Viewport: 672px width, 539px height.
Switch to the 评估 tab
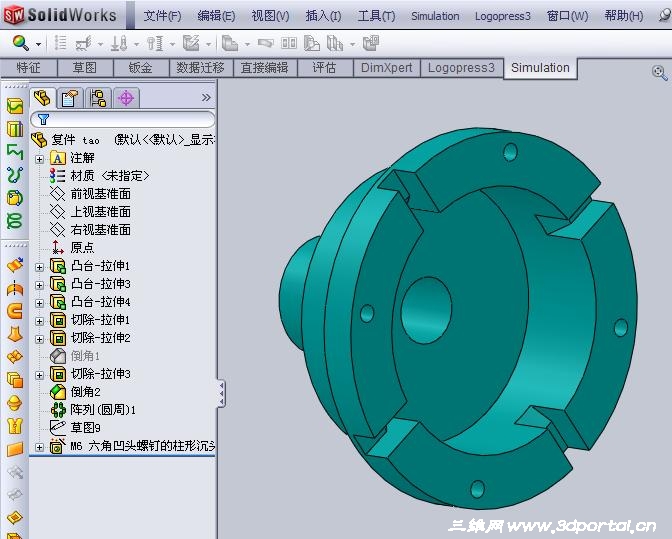point(324,68)
